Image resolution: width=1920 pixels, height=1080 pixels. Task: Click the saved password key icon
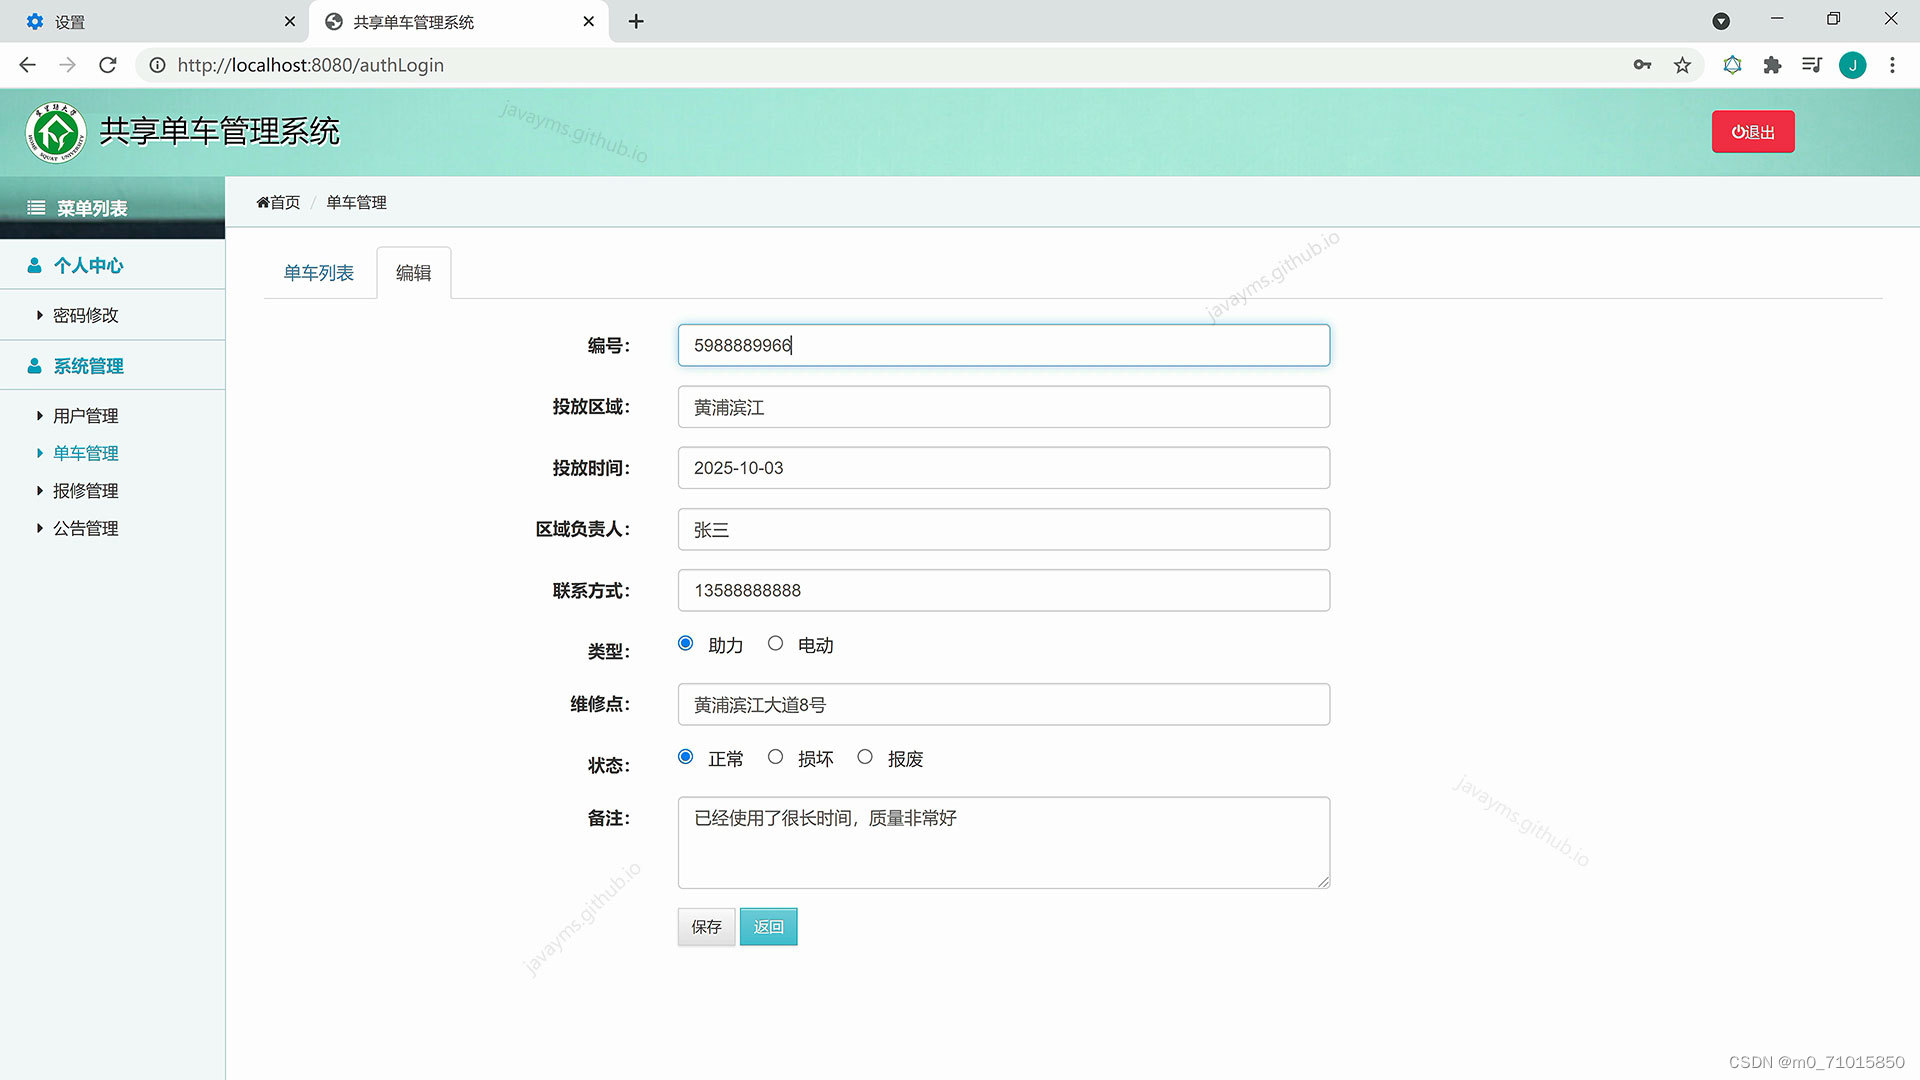click(1642, 65)
